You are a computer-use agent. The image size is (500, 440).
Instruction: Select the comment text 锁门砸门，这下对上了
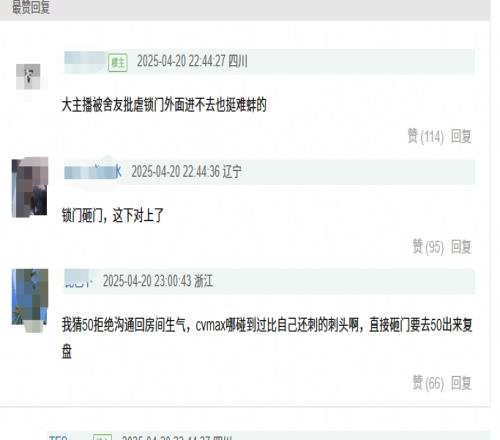point(113,215)
